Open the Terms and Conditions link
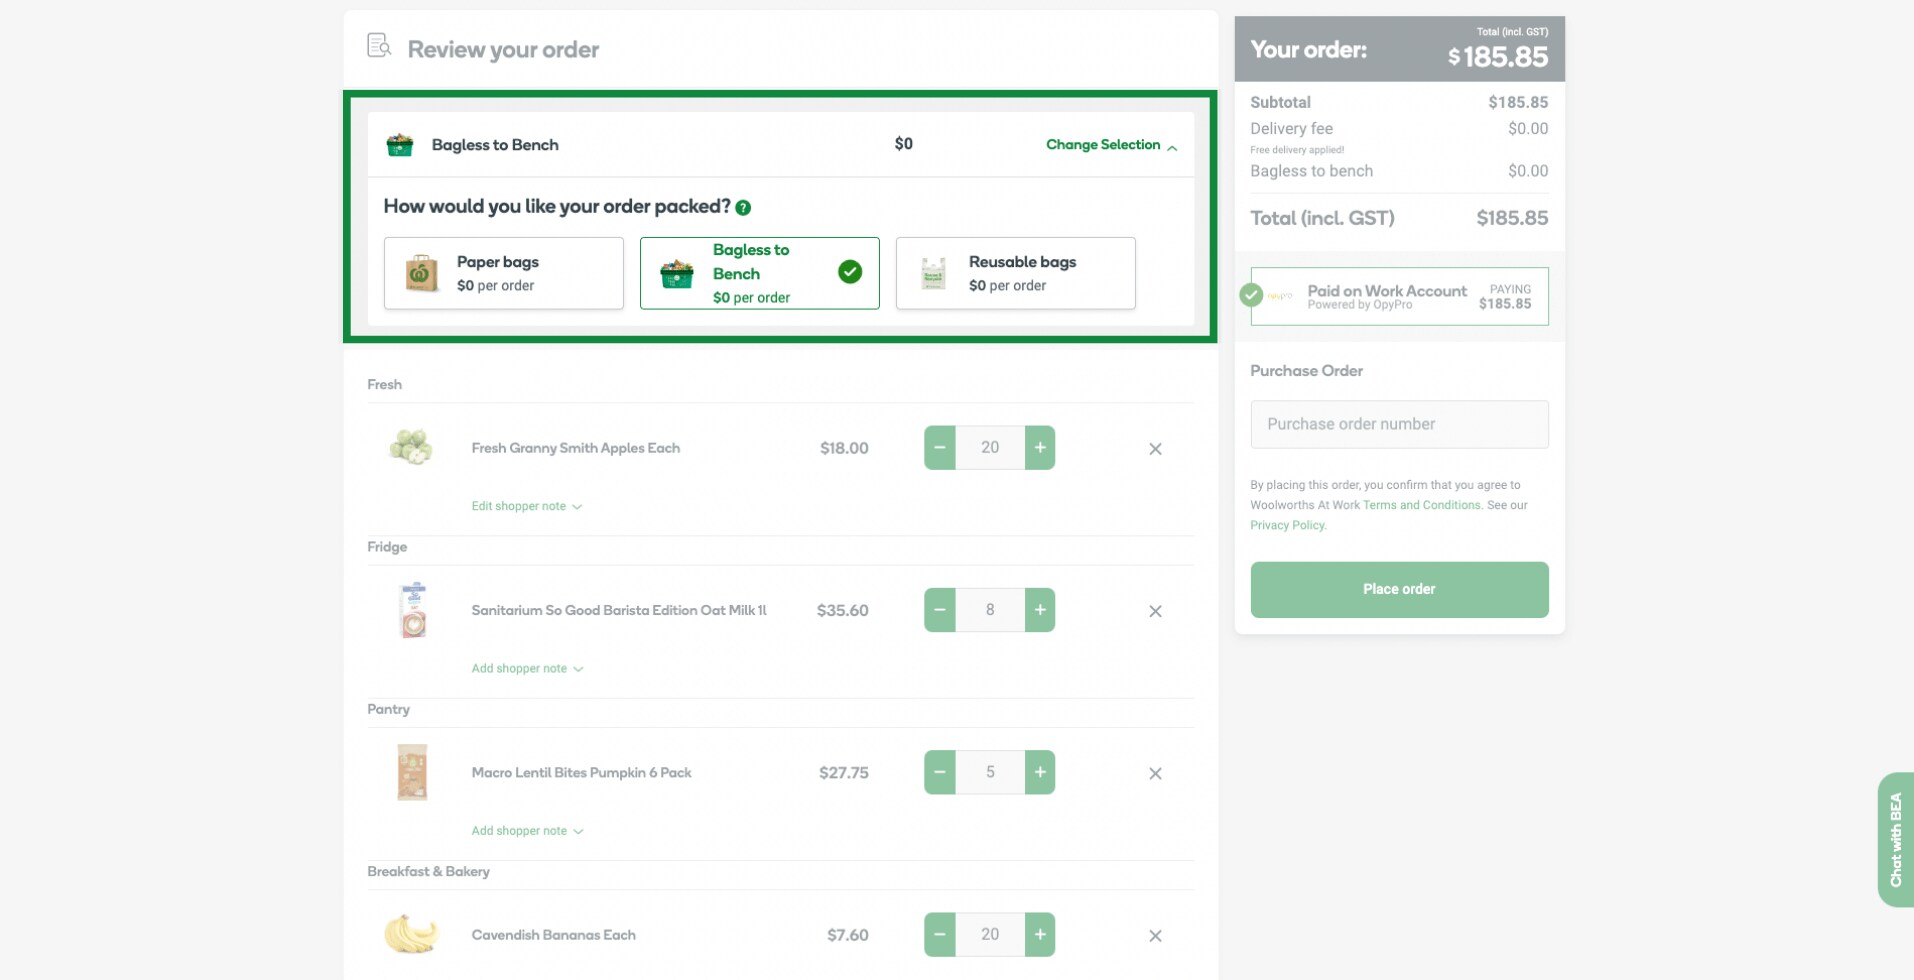The width and height of the screenshot is (1914, 980). point(1421,505)
